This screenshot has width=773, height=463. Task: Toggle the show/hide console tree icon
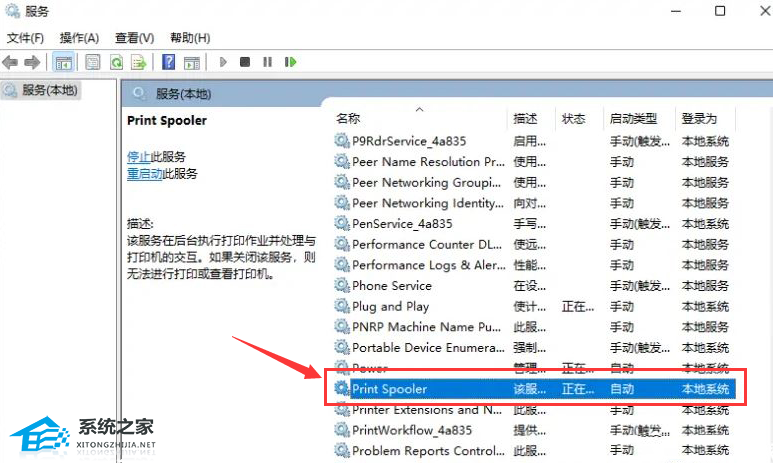pyautogui.click(x=64, y=62)
